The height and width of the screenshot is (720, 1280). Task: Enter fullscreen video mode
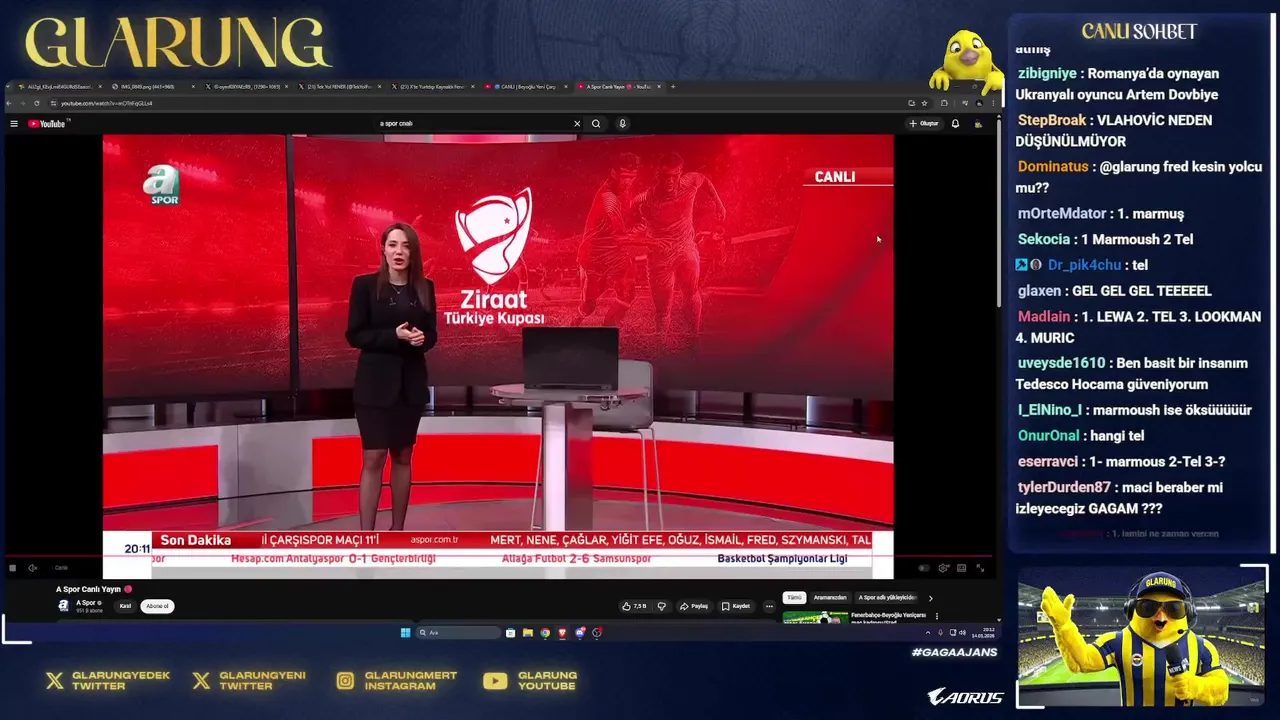(980, 568)
